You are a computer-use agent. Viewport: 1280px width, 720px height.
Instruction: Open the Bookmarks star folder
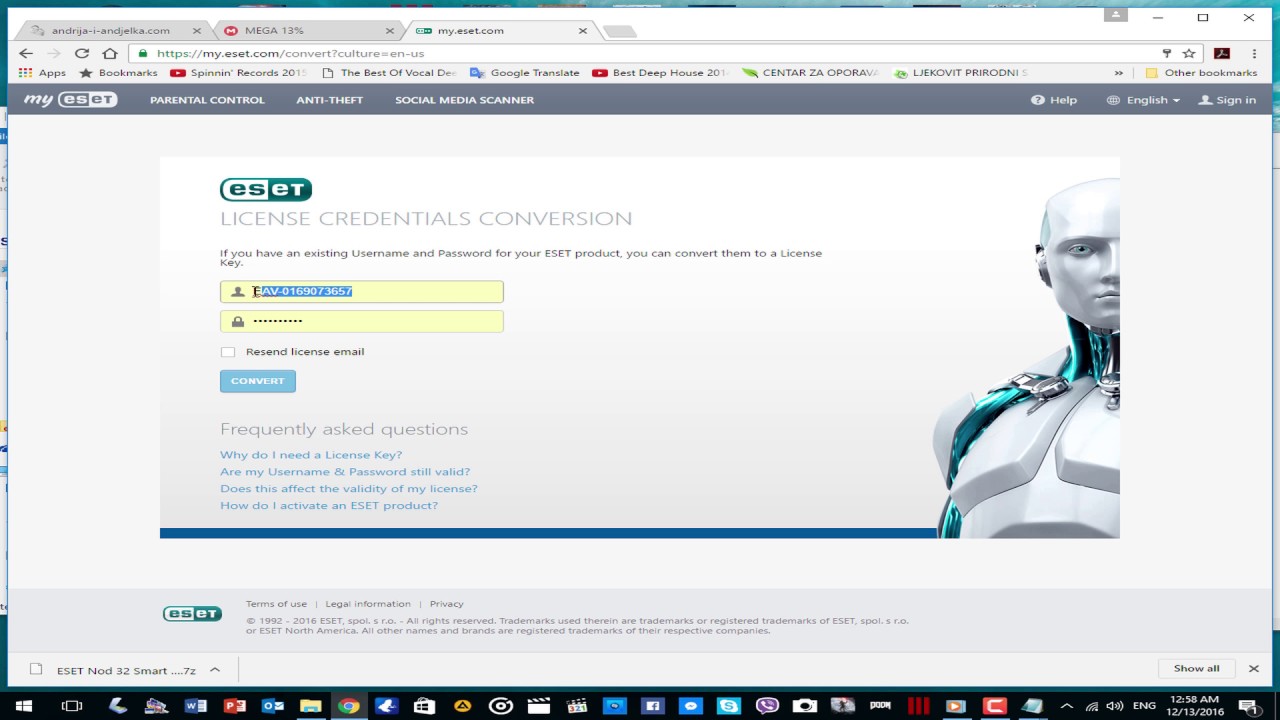point(118,73)
